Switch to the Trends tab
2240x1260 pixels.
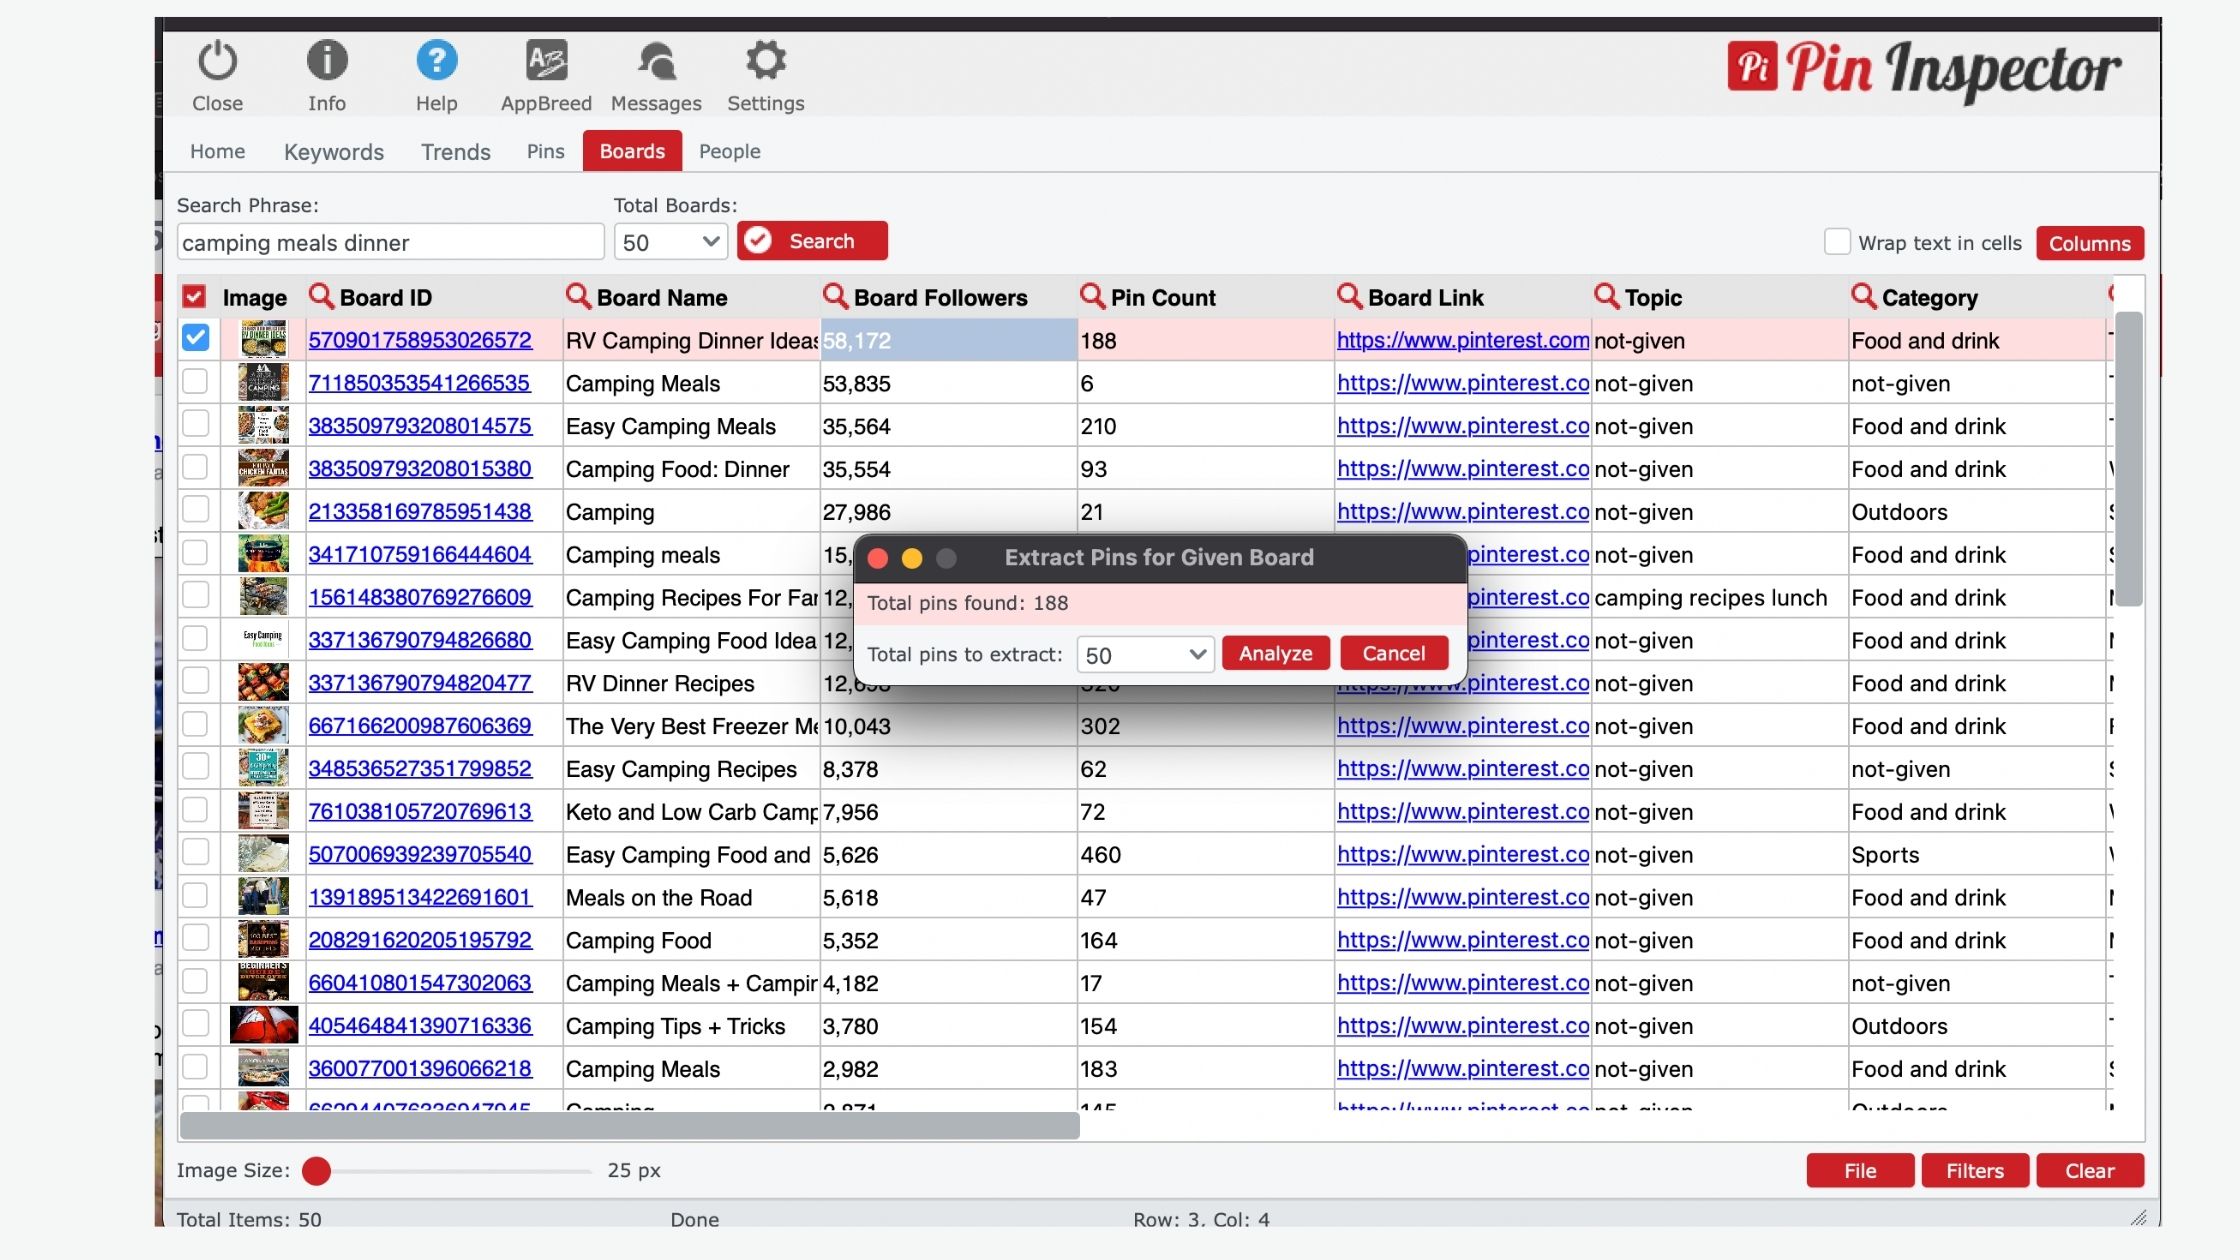tap(456, 151)
